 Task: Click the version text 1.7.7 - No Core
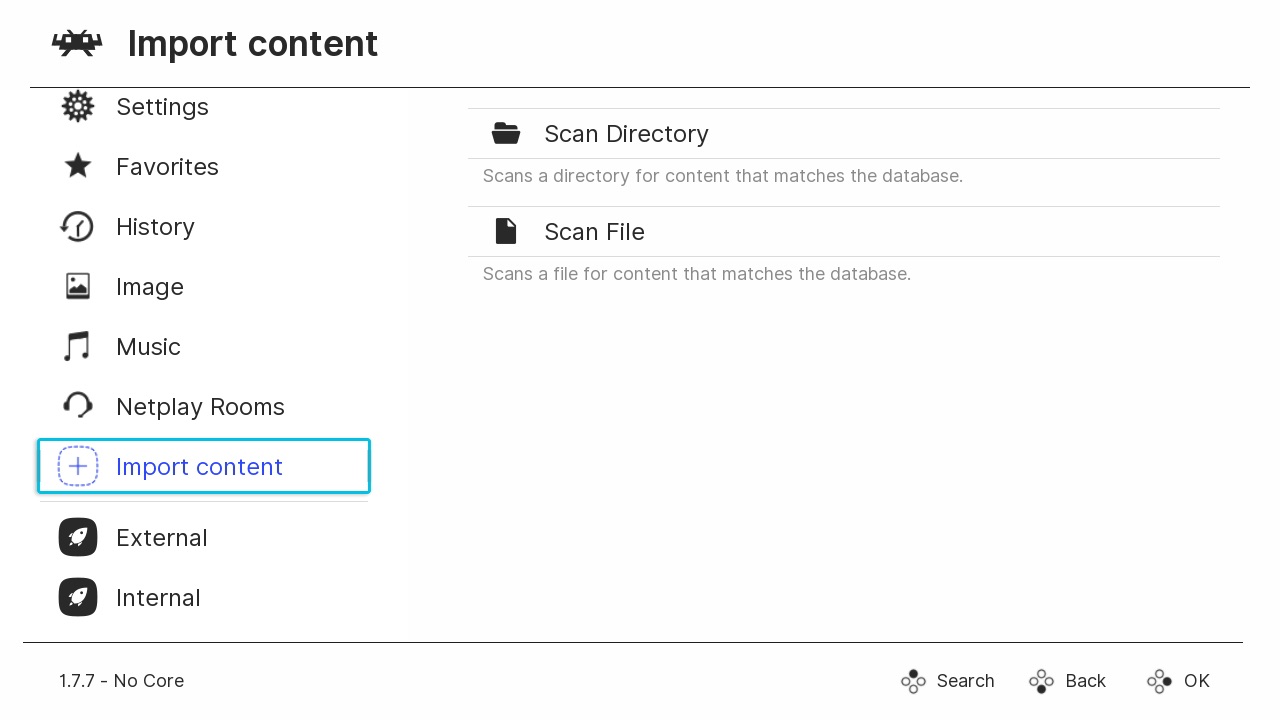click(x=121, y=681)
